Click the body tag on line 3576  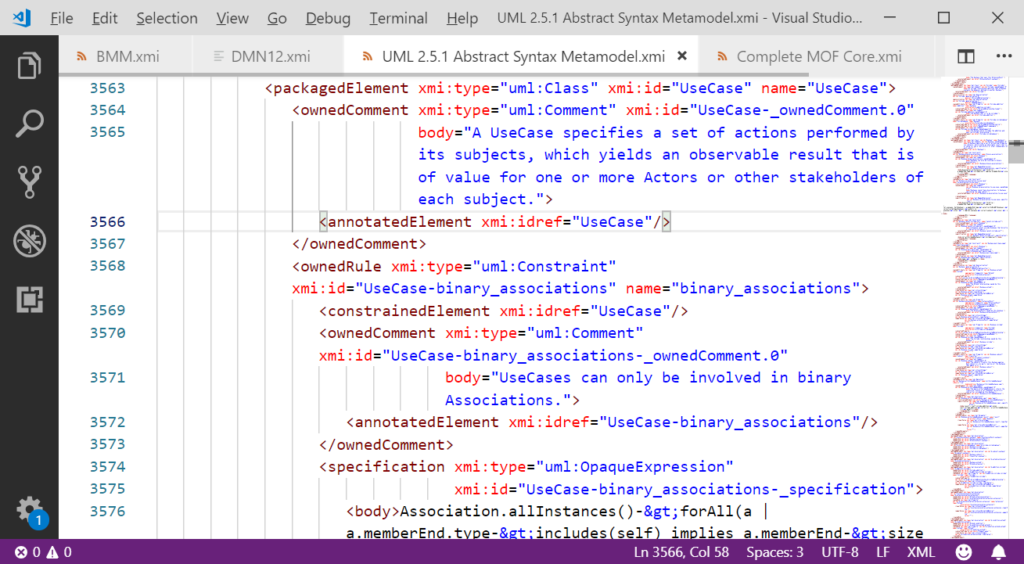pos(373,511)
